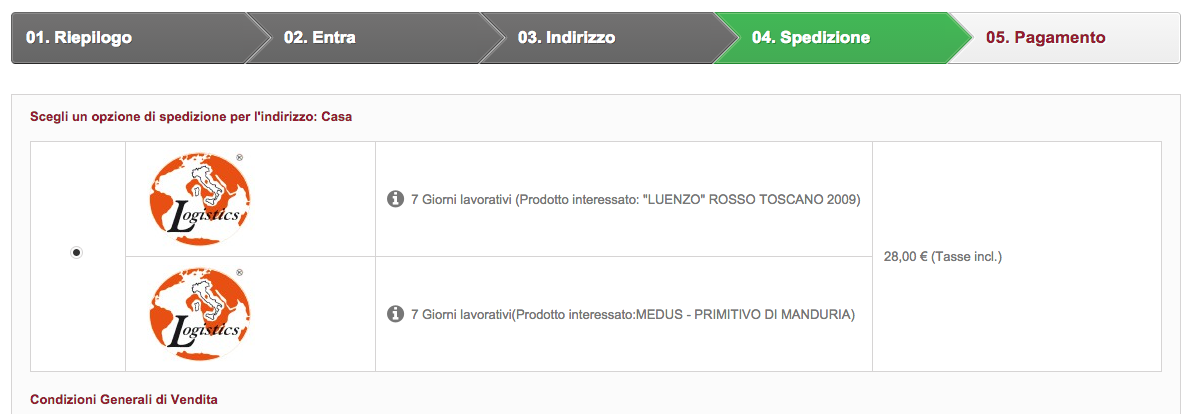The width and height of the screenshot is (1192, 414).
Task: Go to step 02. Entra
Action: point(320,38)
